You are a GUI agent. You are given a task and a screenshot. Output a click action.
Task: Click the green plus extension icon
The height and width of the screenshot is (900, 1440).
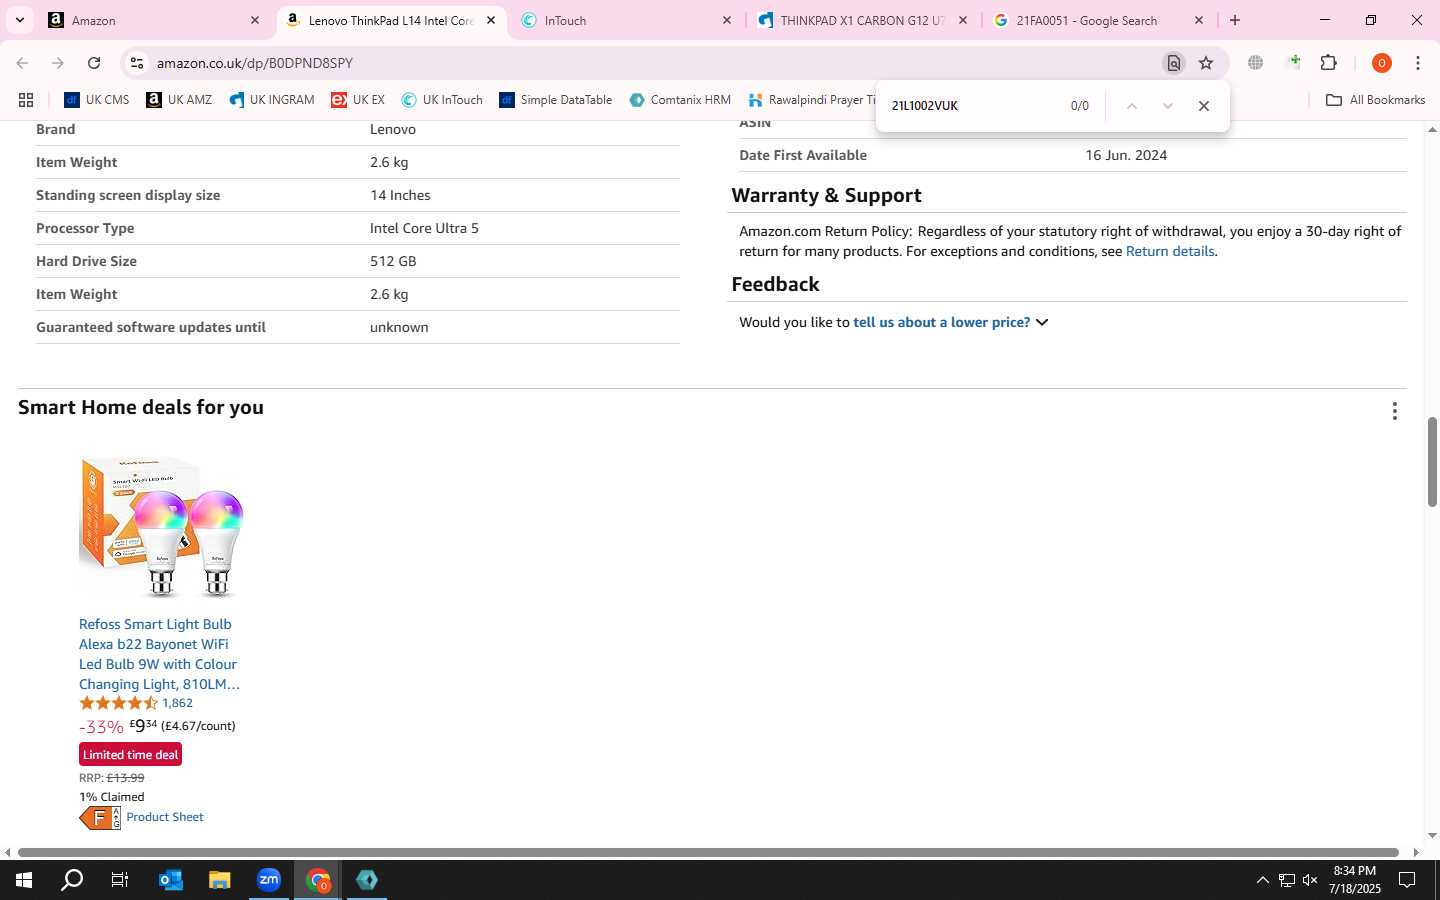coord(1294,63)
